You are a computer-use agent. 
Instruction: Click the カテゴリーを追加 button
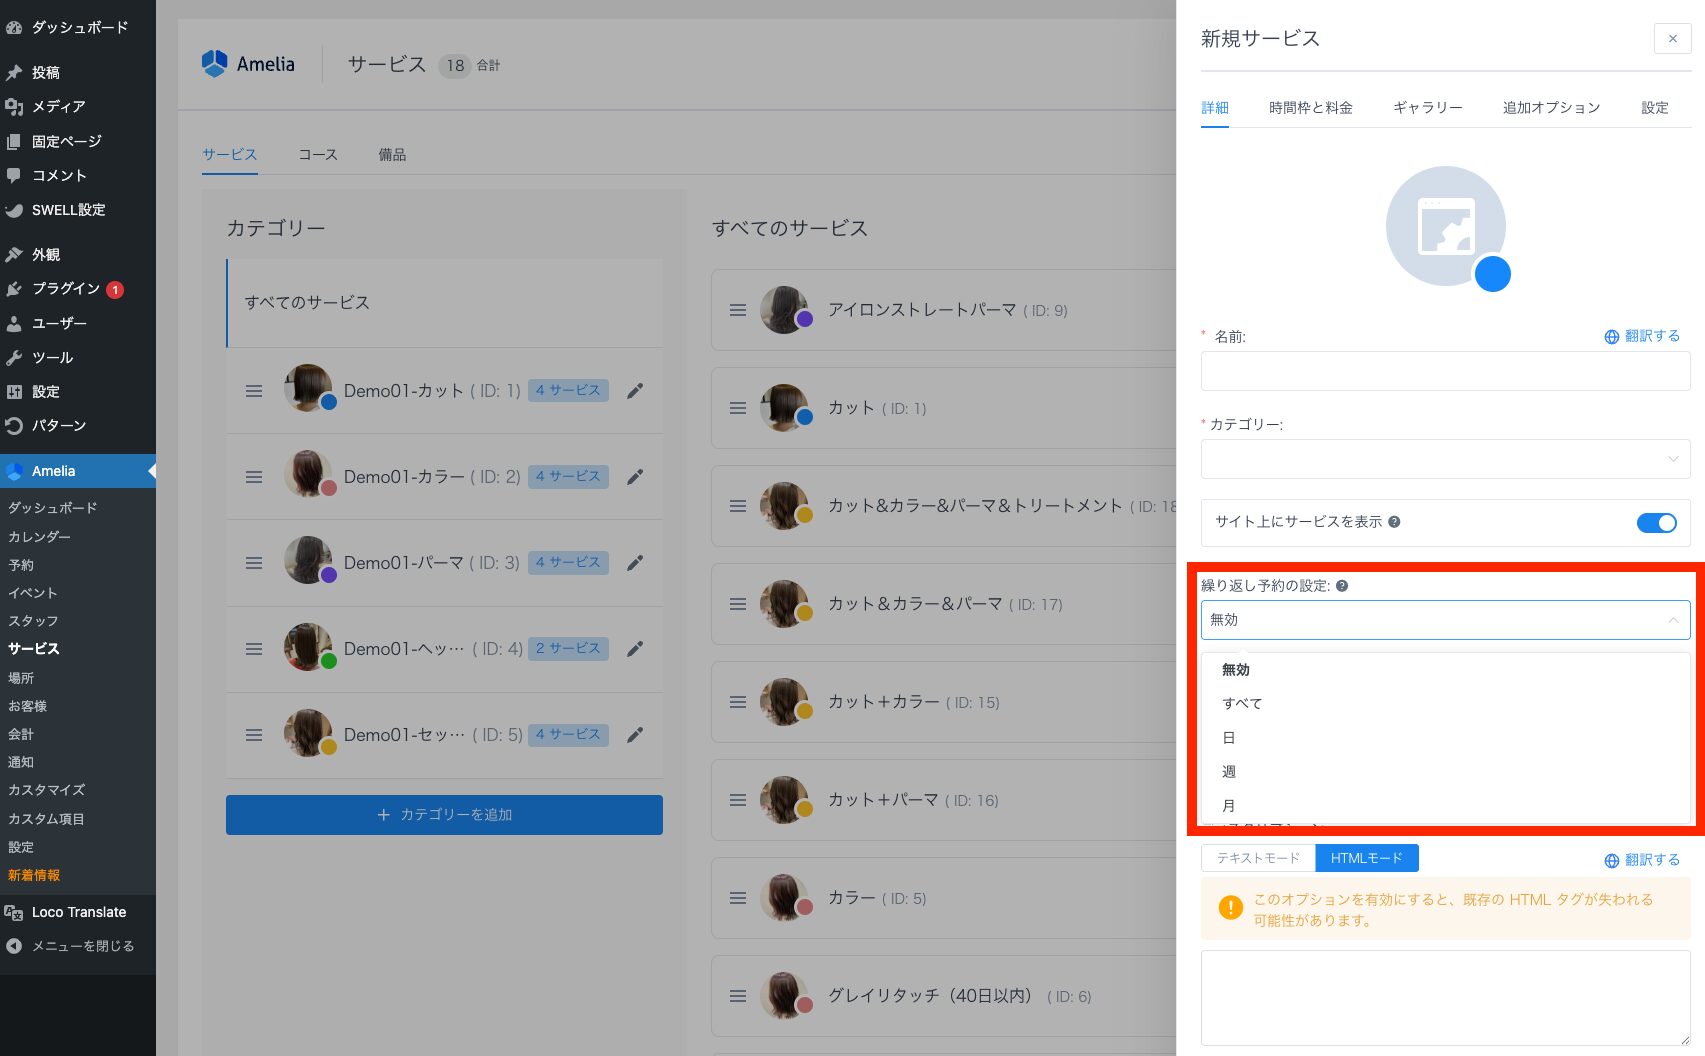444,815
